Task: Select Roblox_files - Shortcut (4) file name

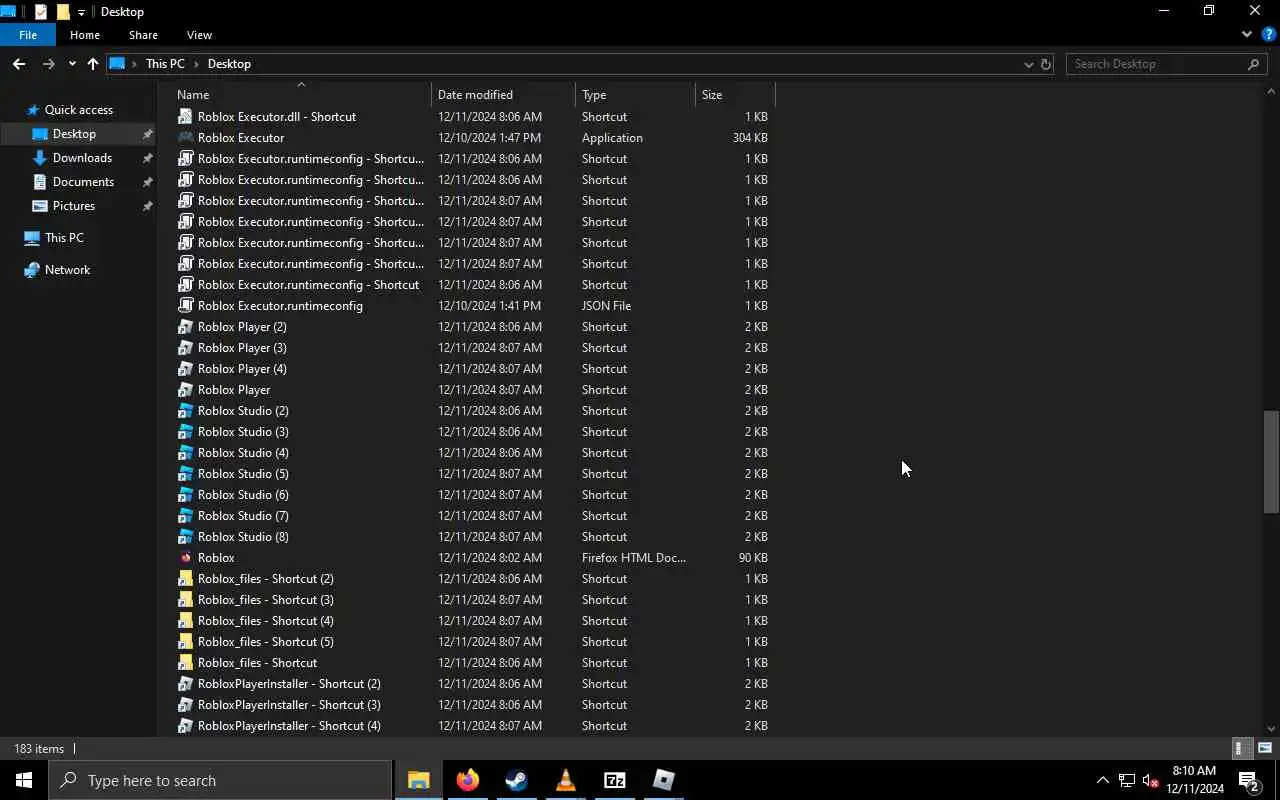Action: click(266, 621)
